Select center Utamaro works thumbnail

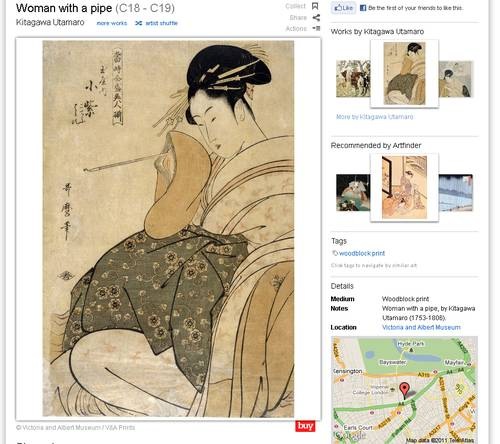point(404,73)
